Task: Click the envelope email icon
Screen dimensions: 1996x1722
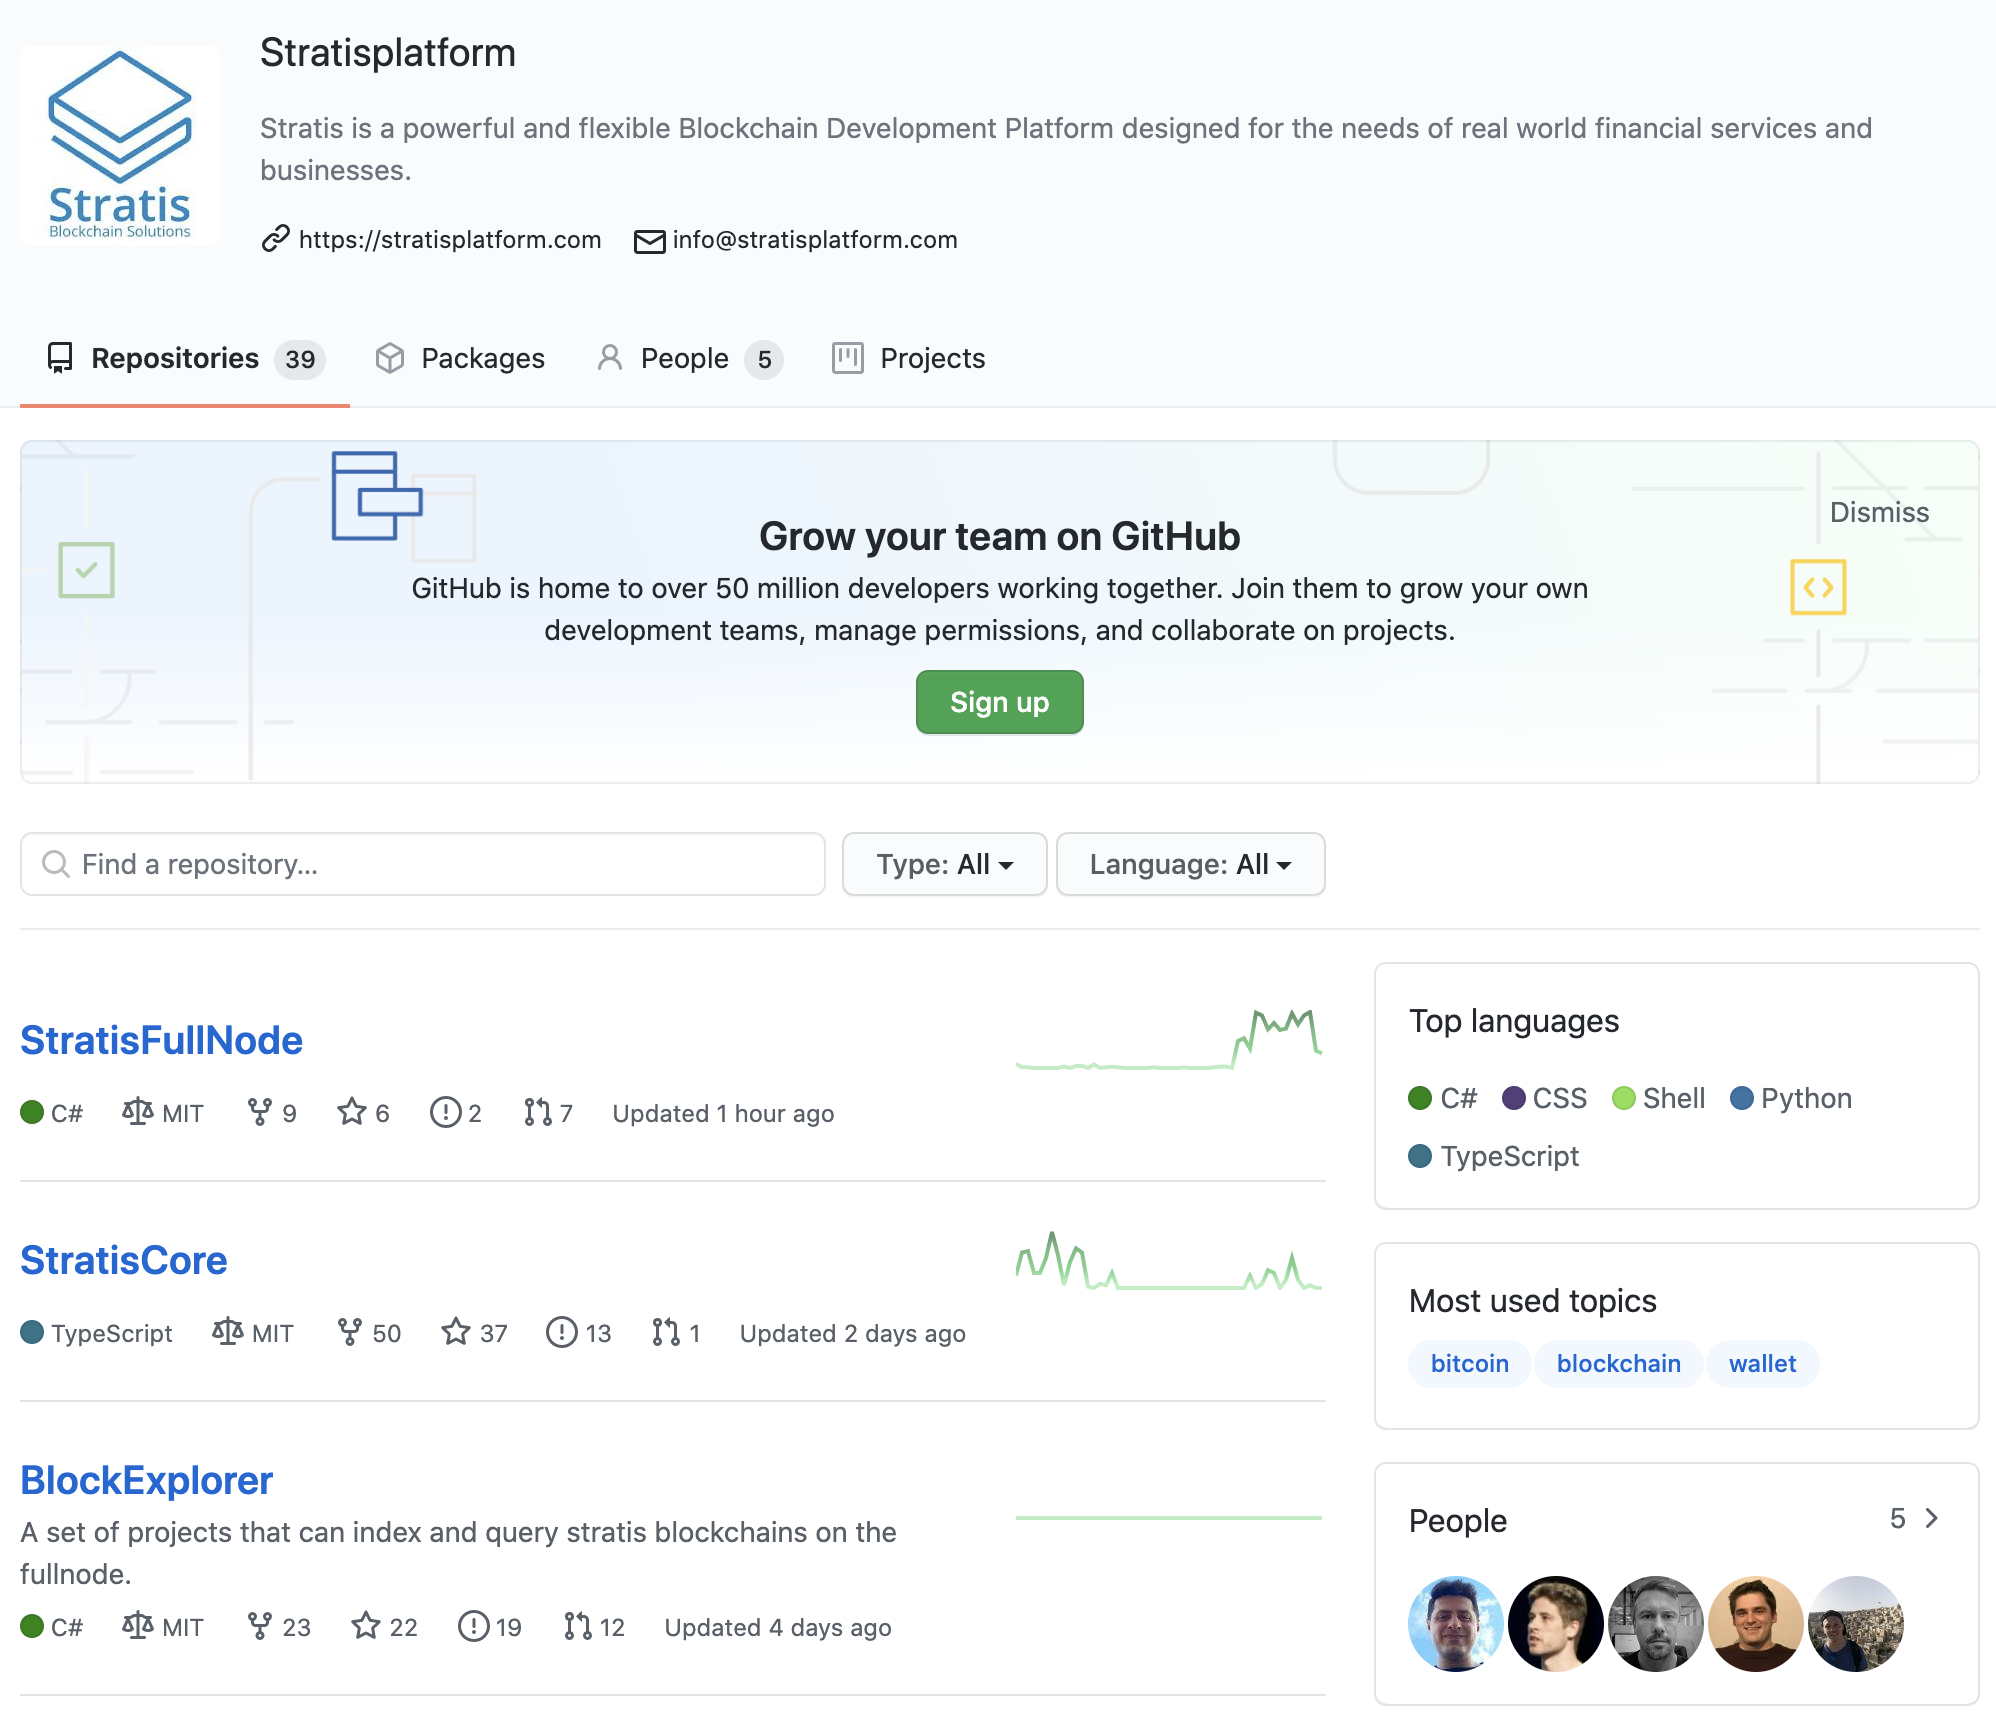Action: [x=649, y=241]
